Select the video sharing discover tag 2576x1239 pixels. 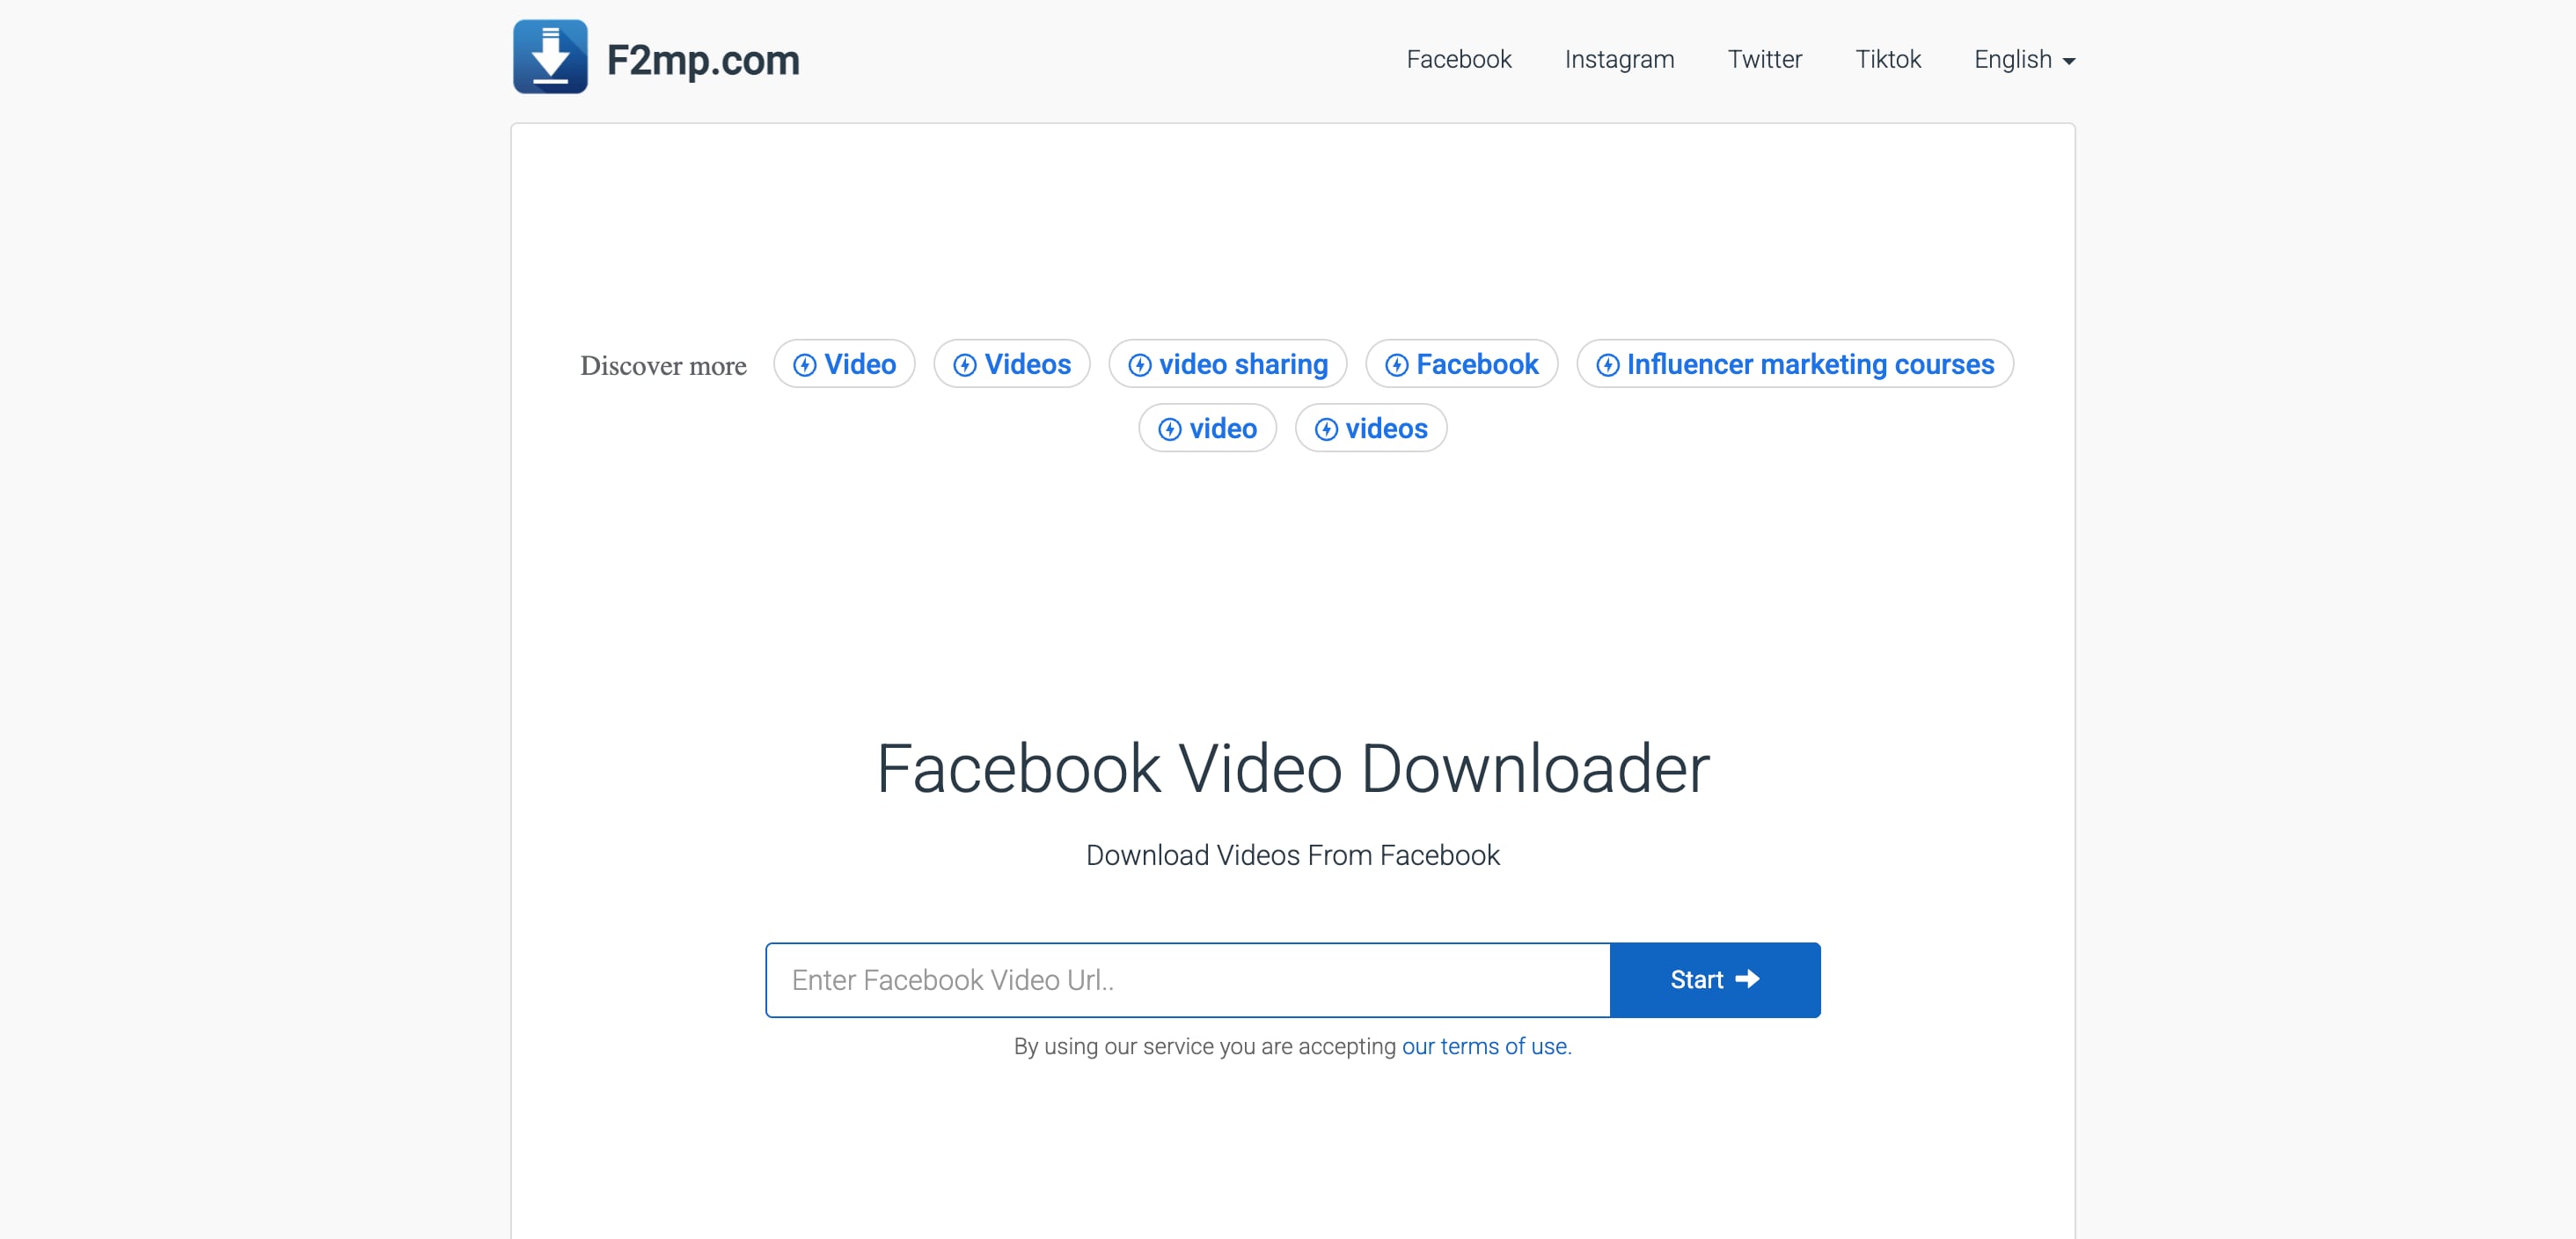click(x=1227, y=364)
